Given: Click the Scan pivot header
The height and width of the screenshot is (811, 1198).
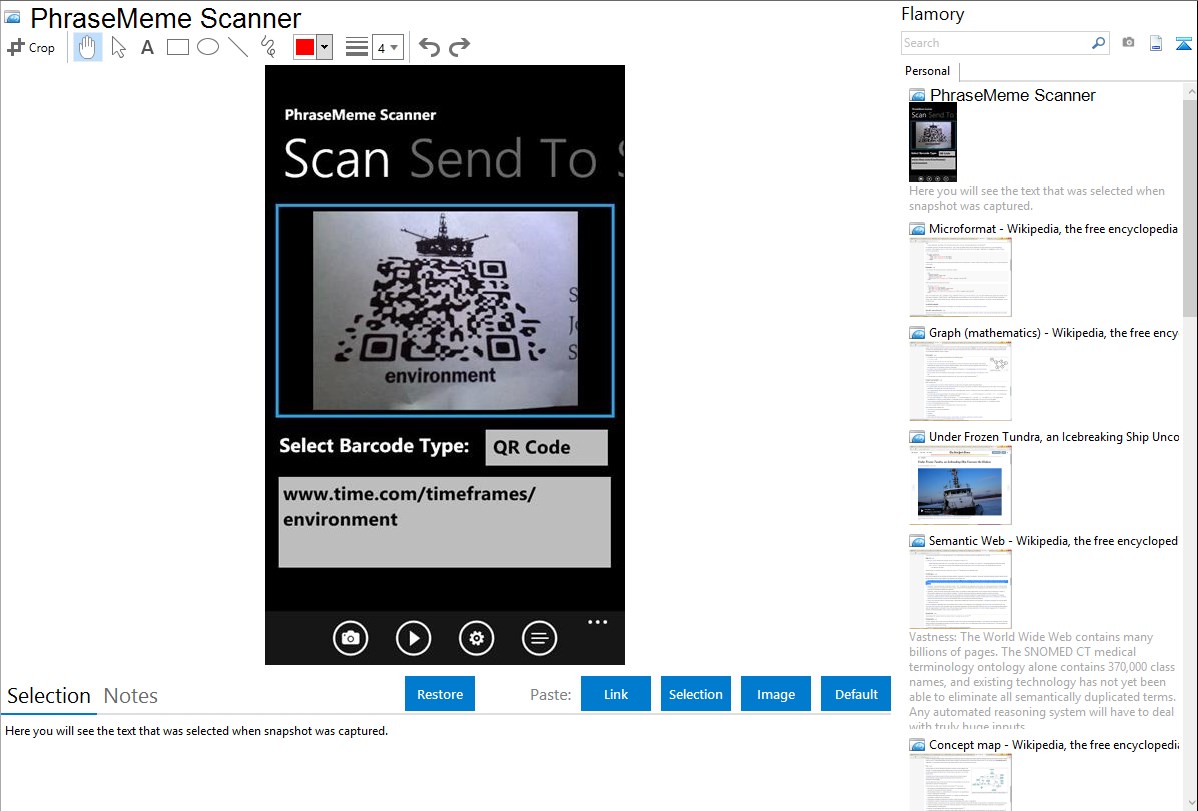Looking at the screenshot, I should [x=337, y=159].
